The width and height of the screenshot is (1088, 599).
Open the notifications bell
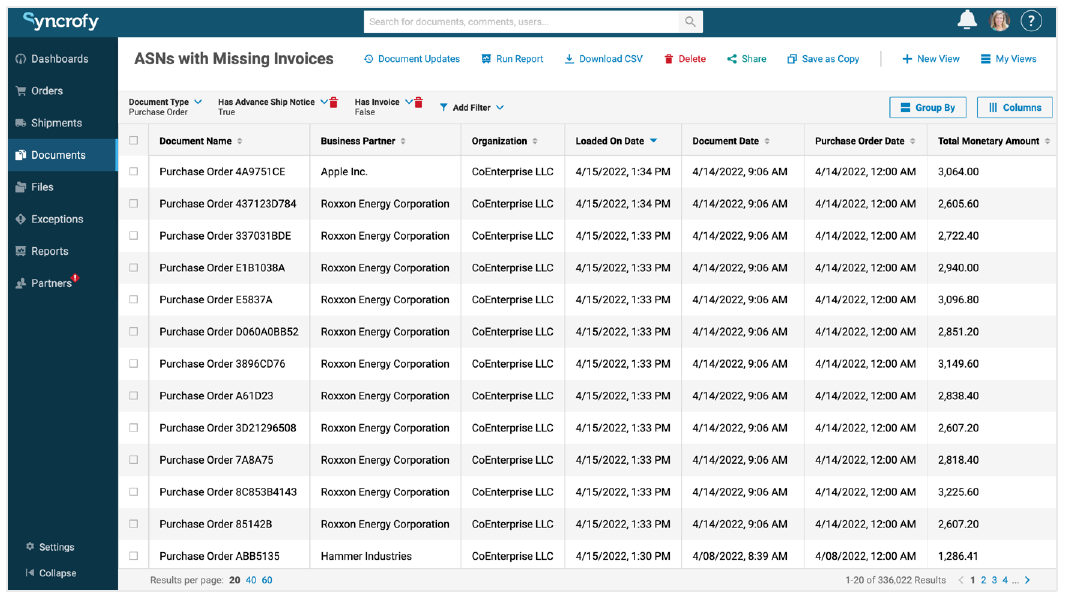click(967, 20)
